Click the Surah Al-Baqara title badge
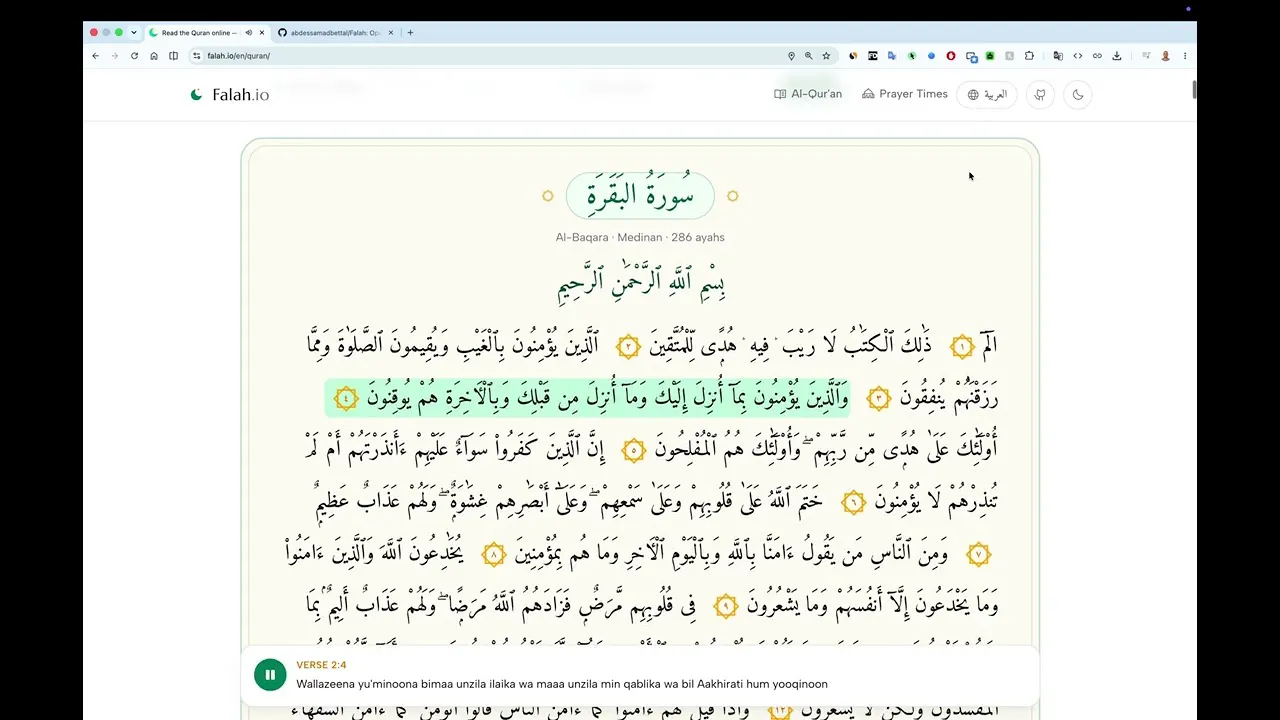The width and height of the screenshot is (1280, 720). [640, 196]
